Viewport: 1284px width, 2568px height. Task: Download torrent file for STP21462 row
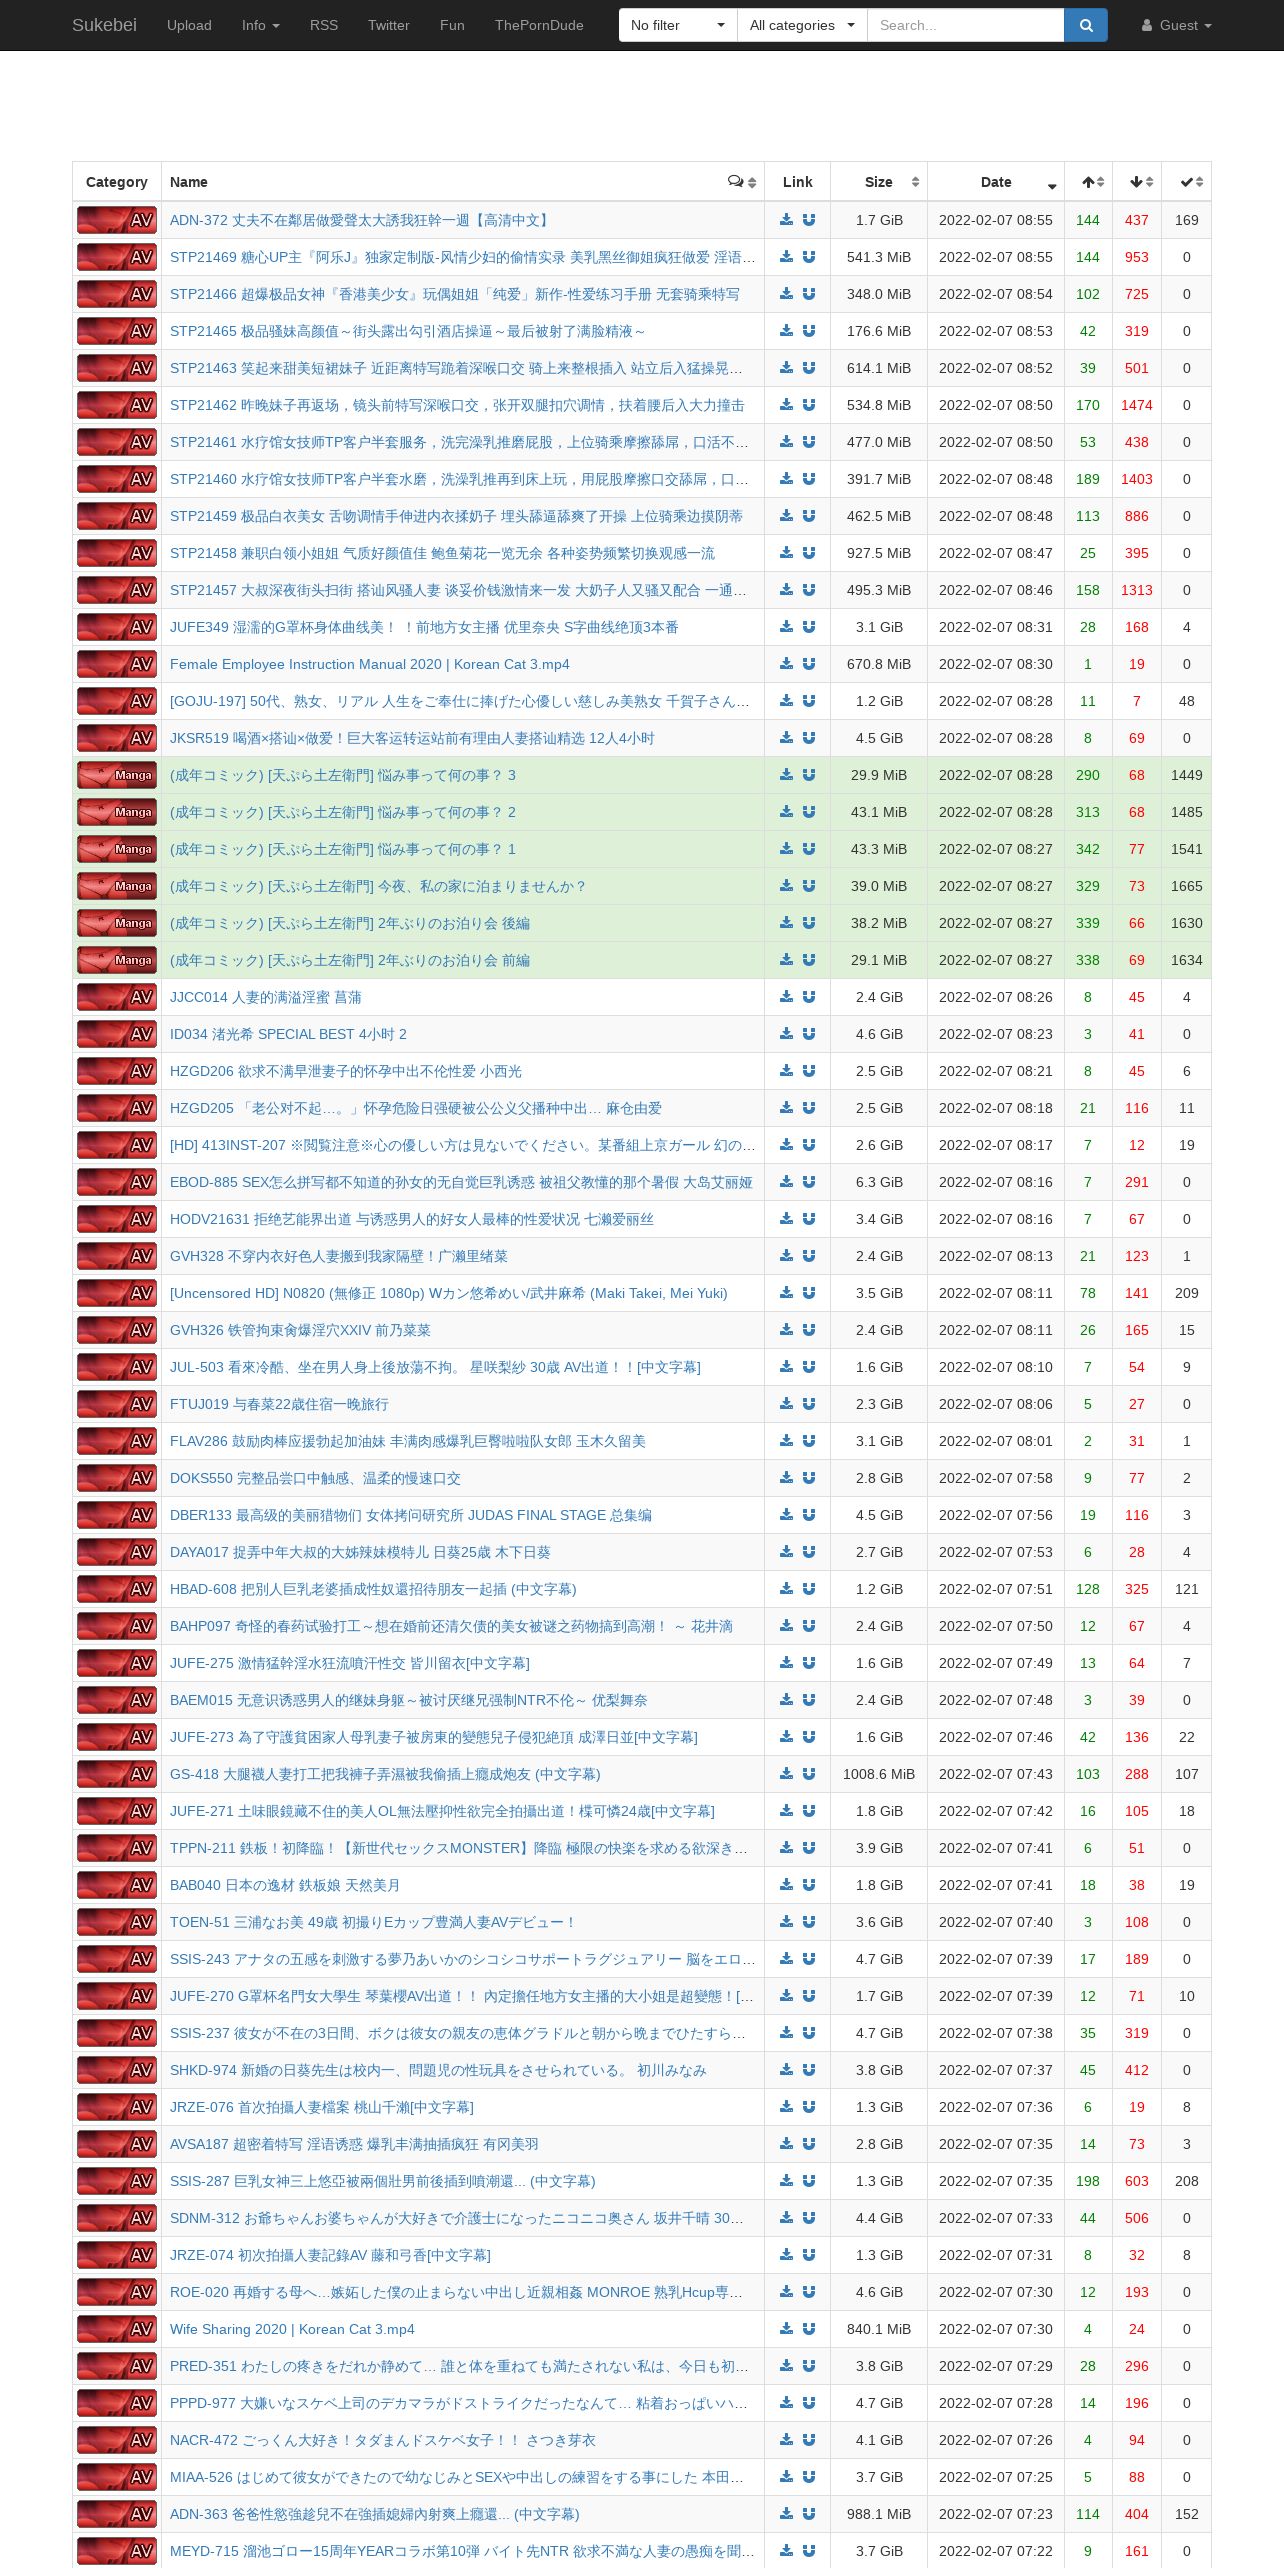(786, 405)
